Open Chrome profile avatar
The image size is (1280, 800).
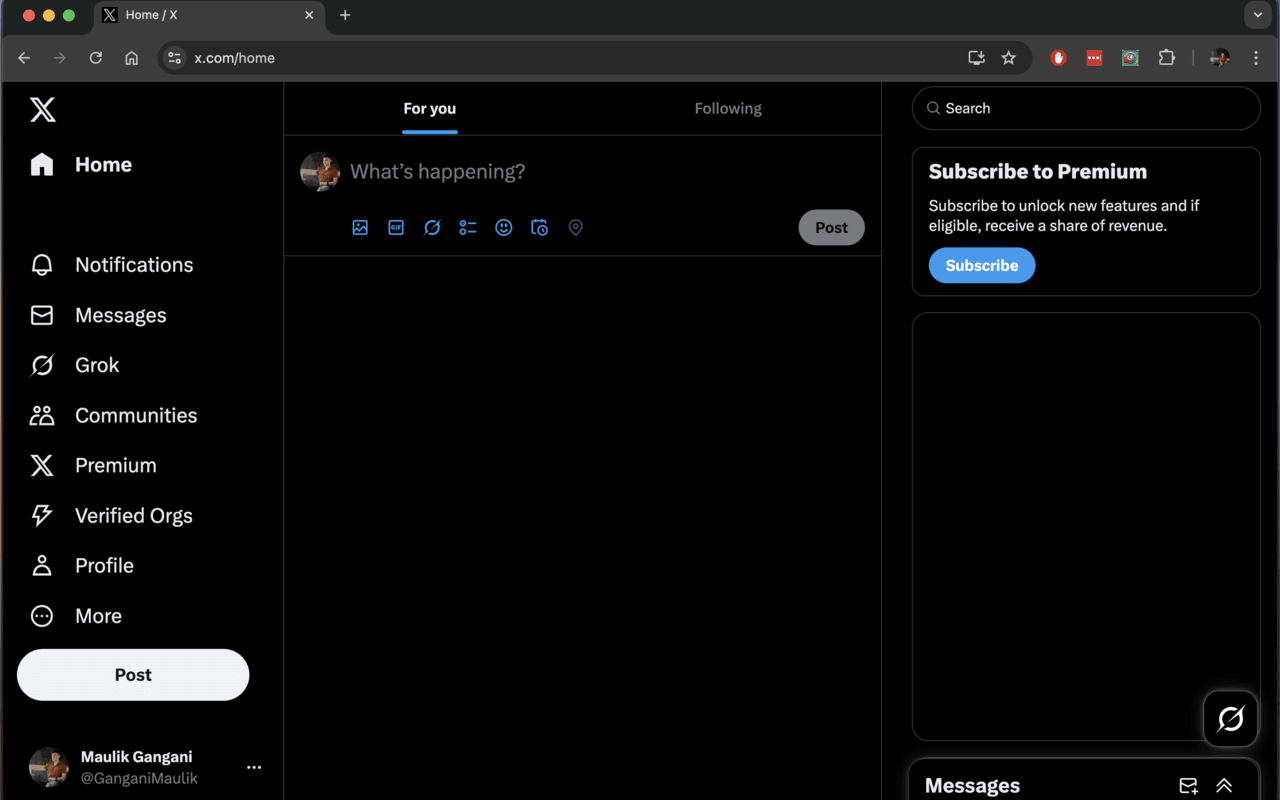click(x=1220, y=58)
